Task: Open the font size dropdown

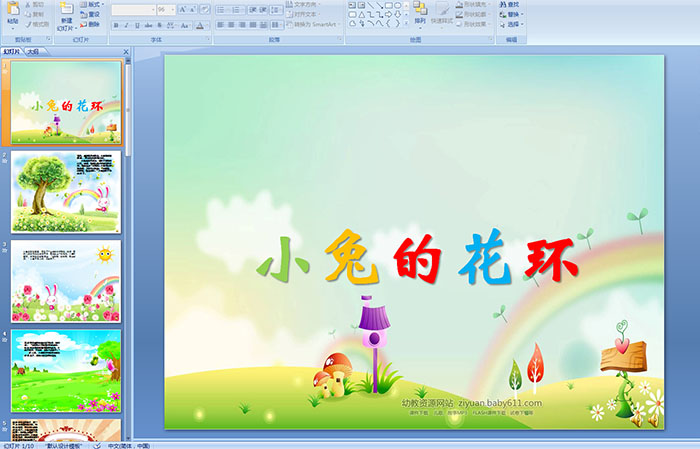Action: click(x=172, y=9)
